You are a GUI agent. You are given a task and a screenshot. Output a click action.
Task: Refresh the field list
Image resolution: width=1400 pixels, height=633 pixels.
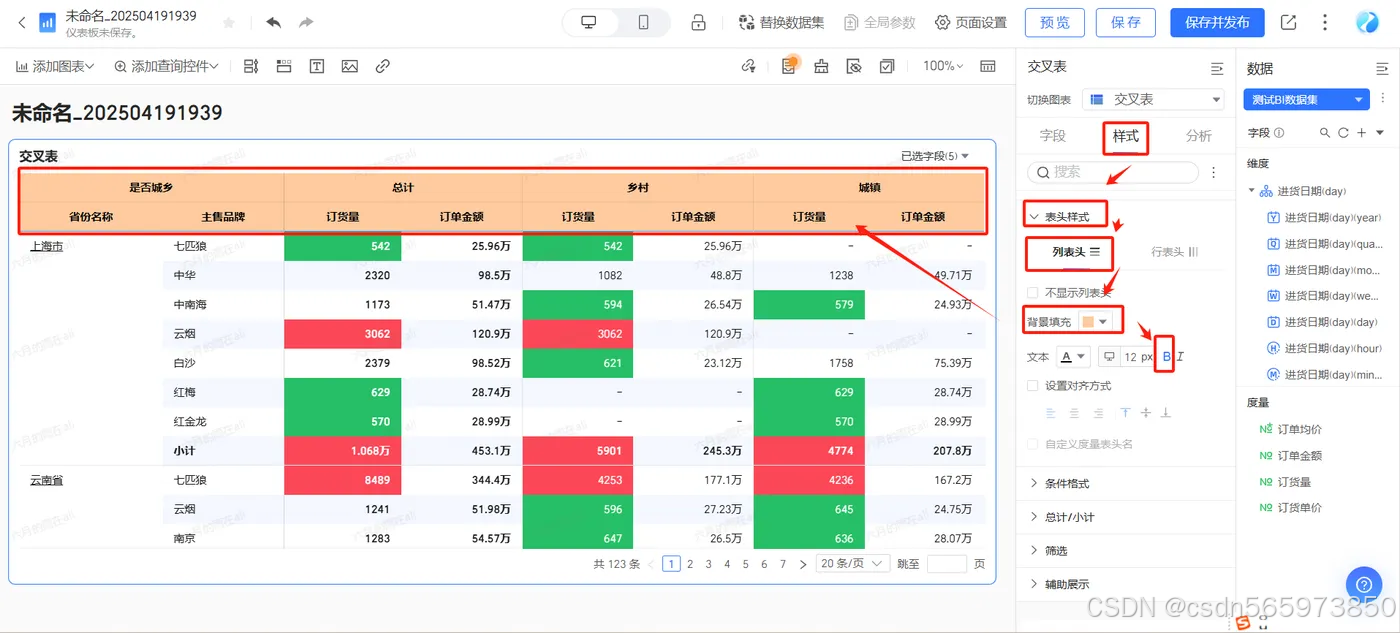coord(1343,132)
